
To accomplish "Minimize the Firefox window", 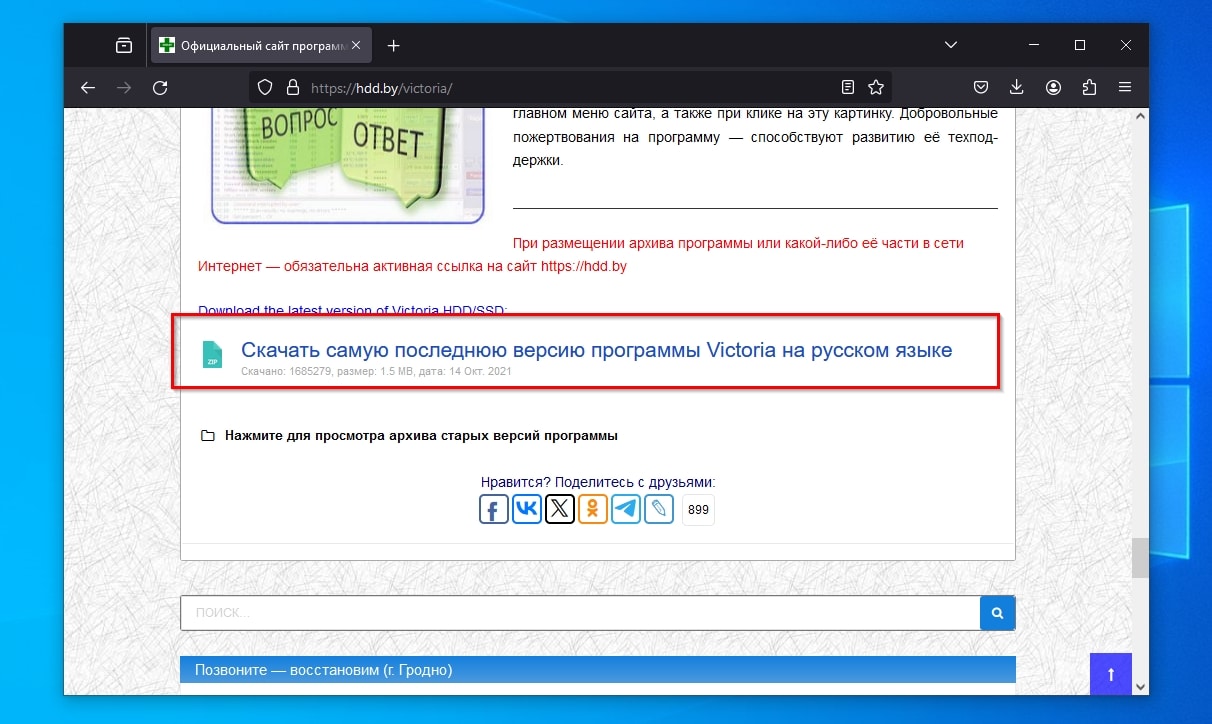I will pyautogui.click(x=1033, y=45).
